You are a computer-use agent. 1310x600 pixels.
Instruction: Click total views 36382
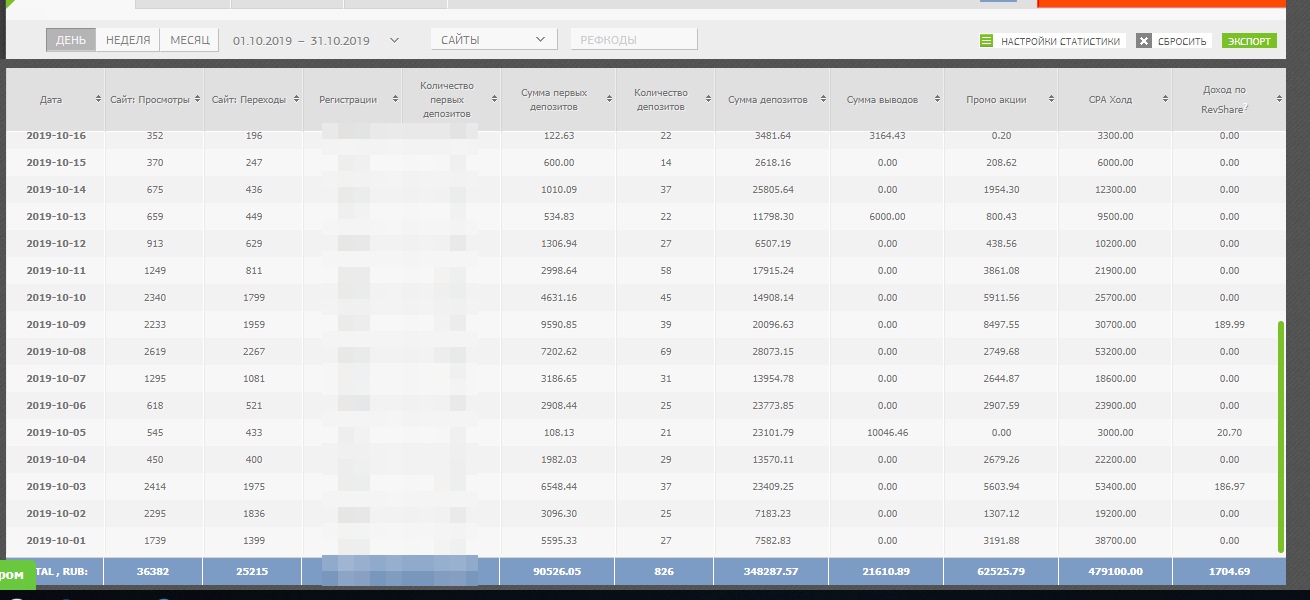tap(154, 572)
